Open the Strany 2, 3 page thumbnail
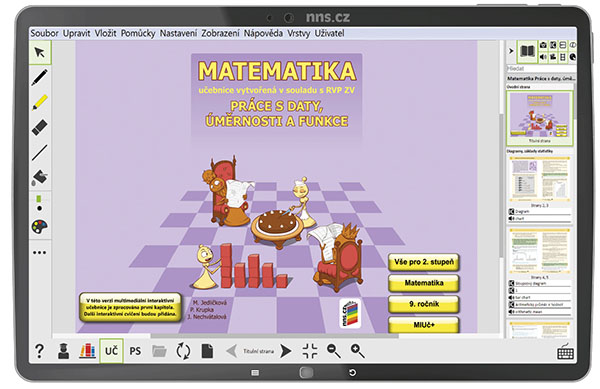 [540, 180]
